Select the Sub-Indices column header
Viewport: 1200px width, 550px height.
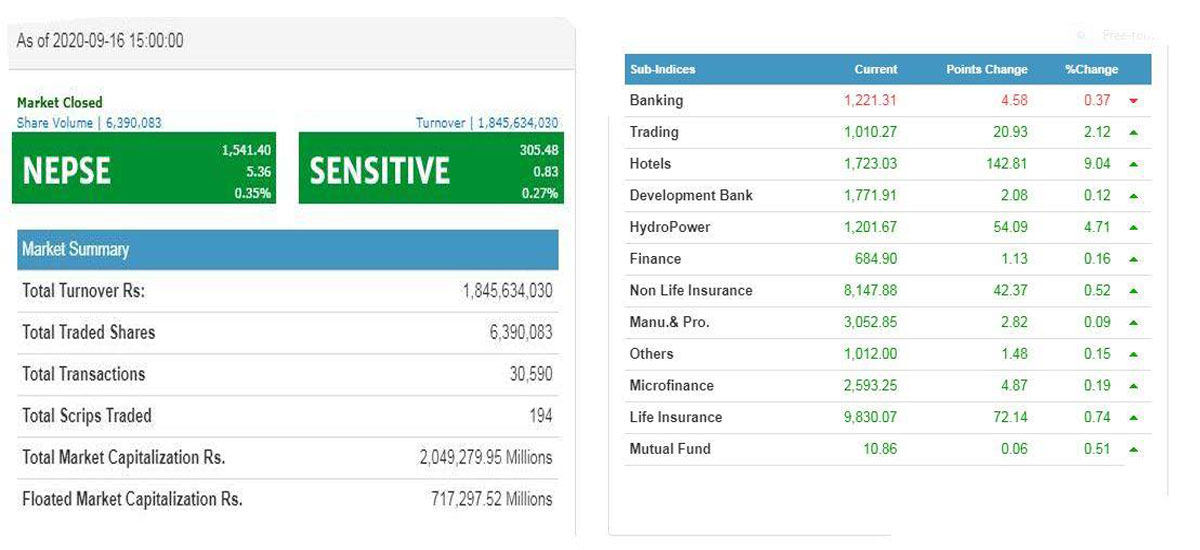click(x=662, y=69)
